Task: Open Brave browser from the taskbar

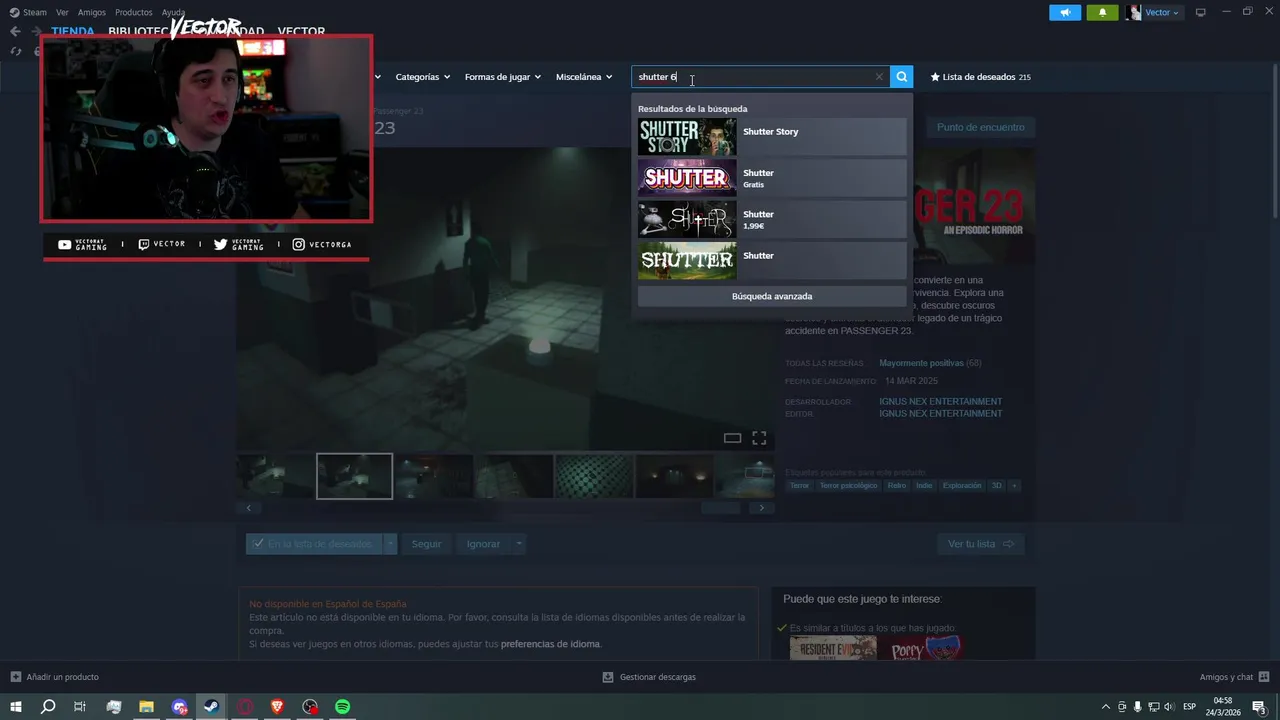Action: pos(277,707)
